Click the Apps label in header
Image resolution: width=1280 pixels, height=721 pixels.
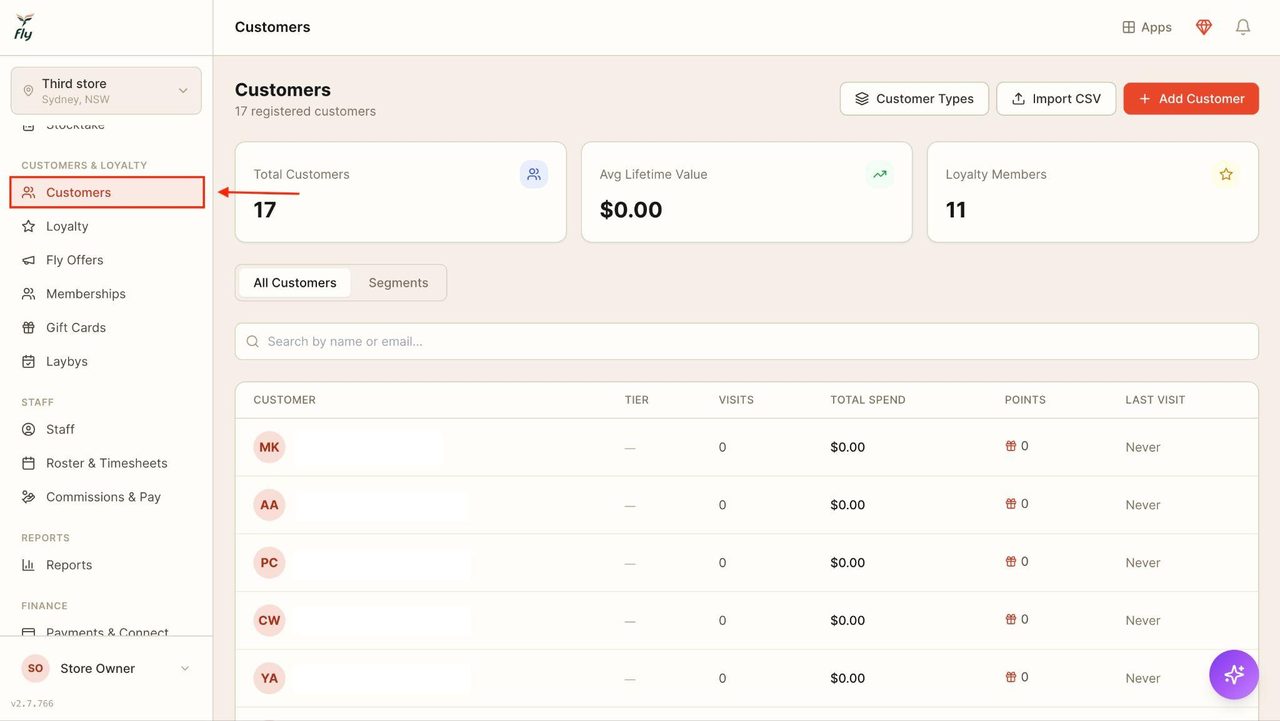1156,27
